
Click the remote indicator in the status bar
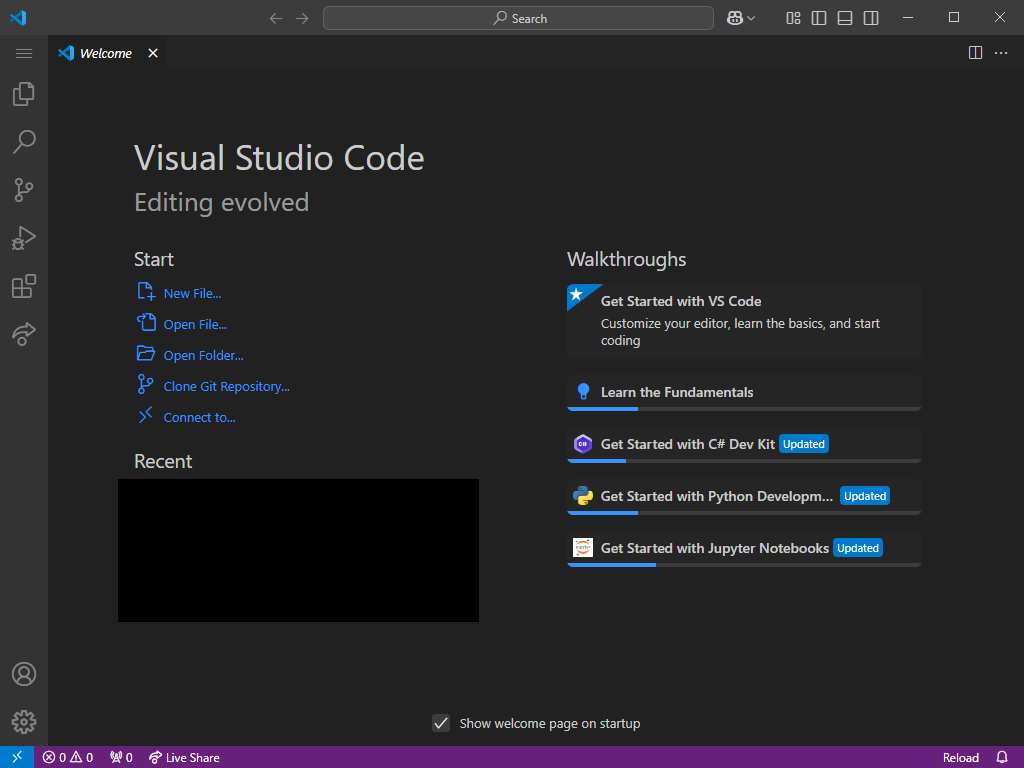[x=16, y=757]
